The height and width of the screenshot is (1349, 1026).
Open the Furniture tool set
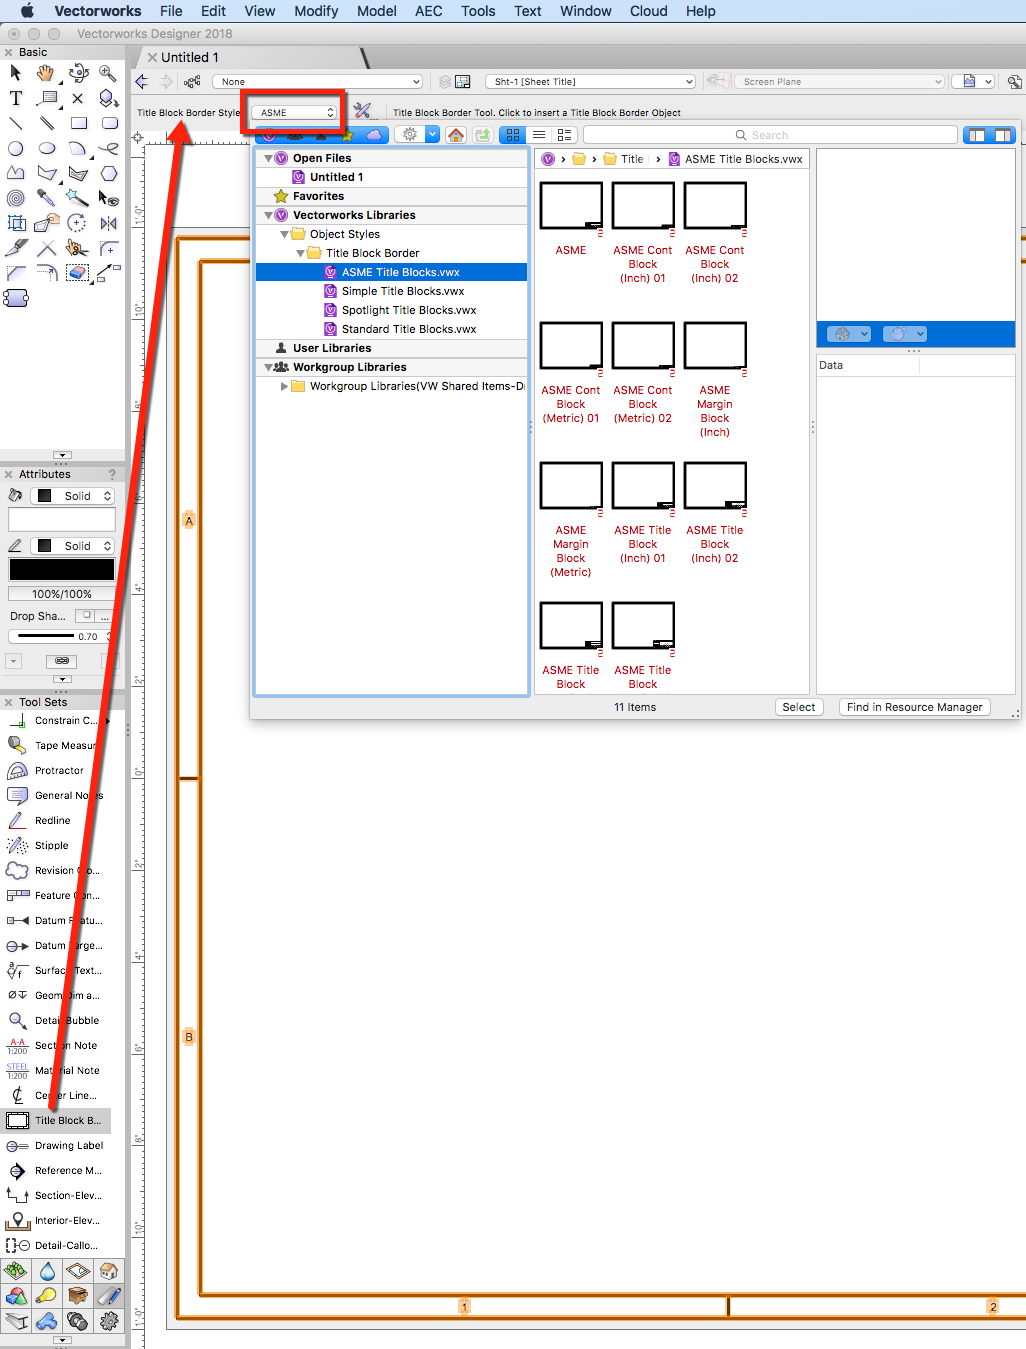78,1296
